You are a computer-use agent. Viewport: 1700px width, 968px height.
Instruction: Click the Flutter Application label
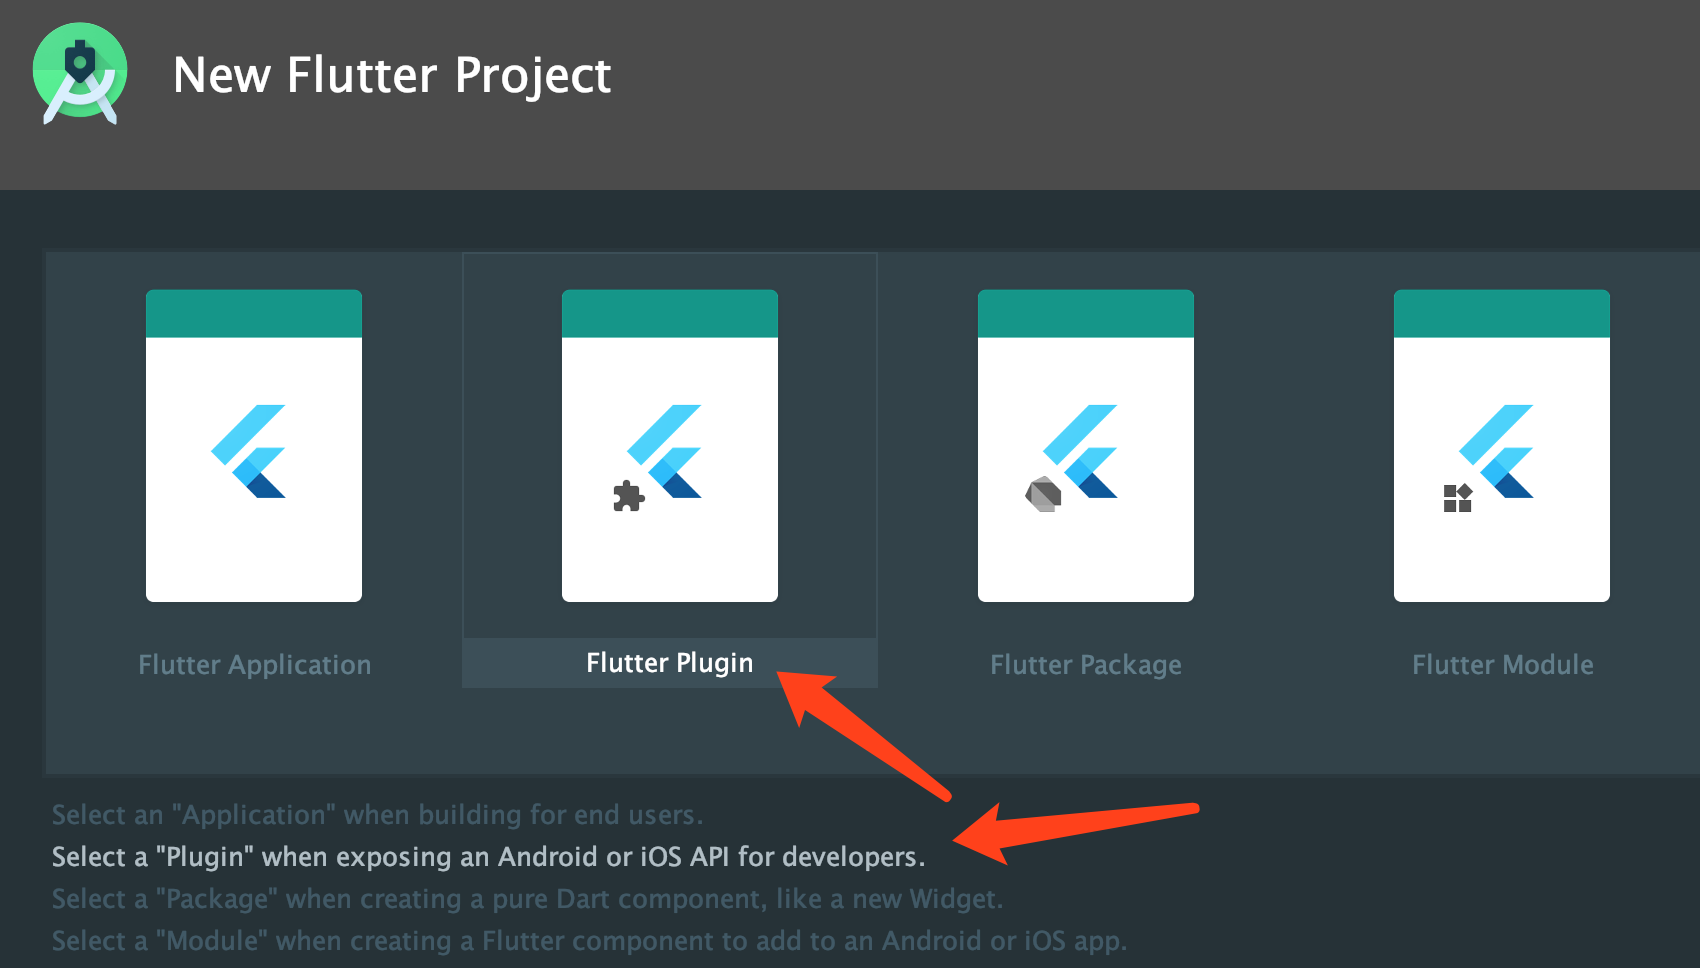click(x=255, y=665)
